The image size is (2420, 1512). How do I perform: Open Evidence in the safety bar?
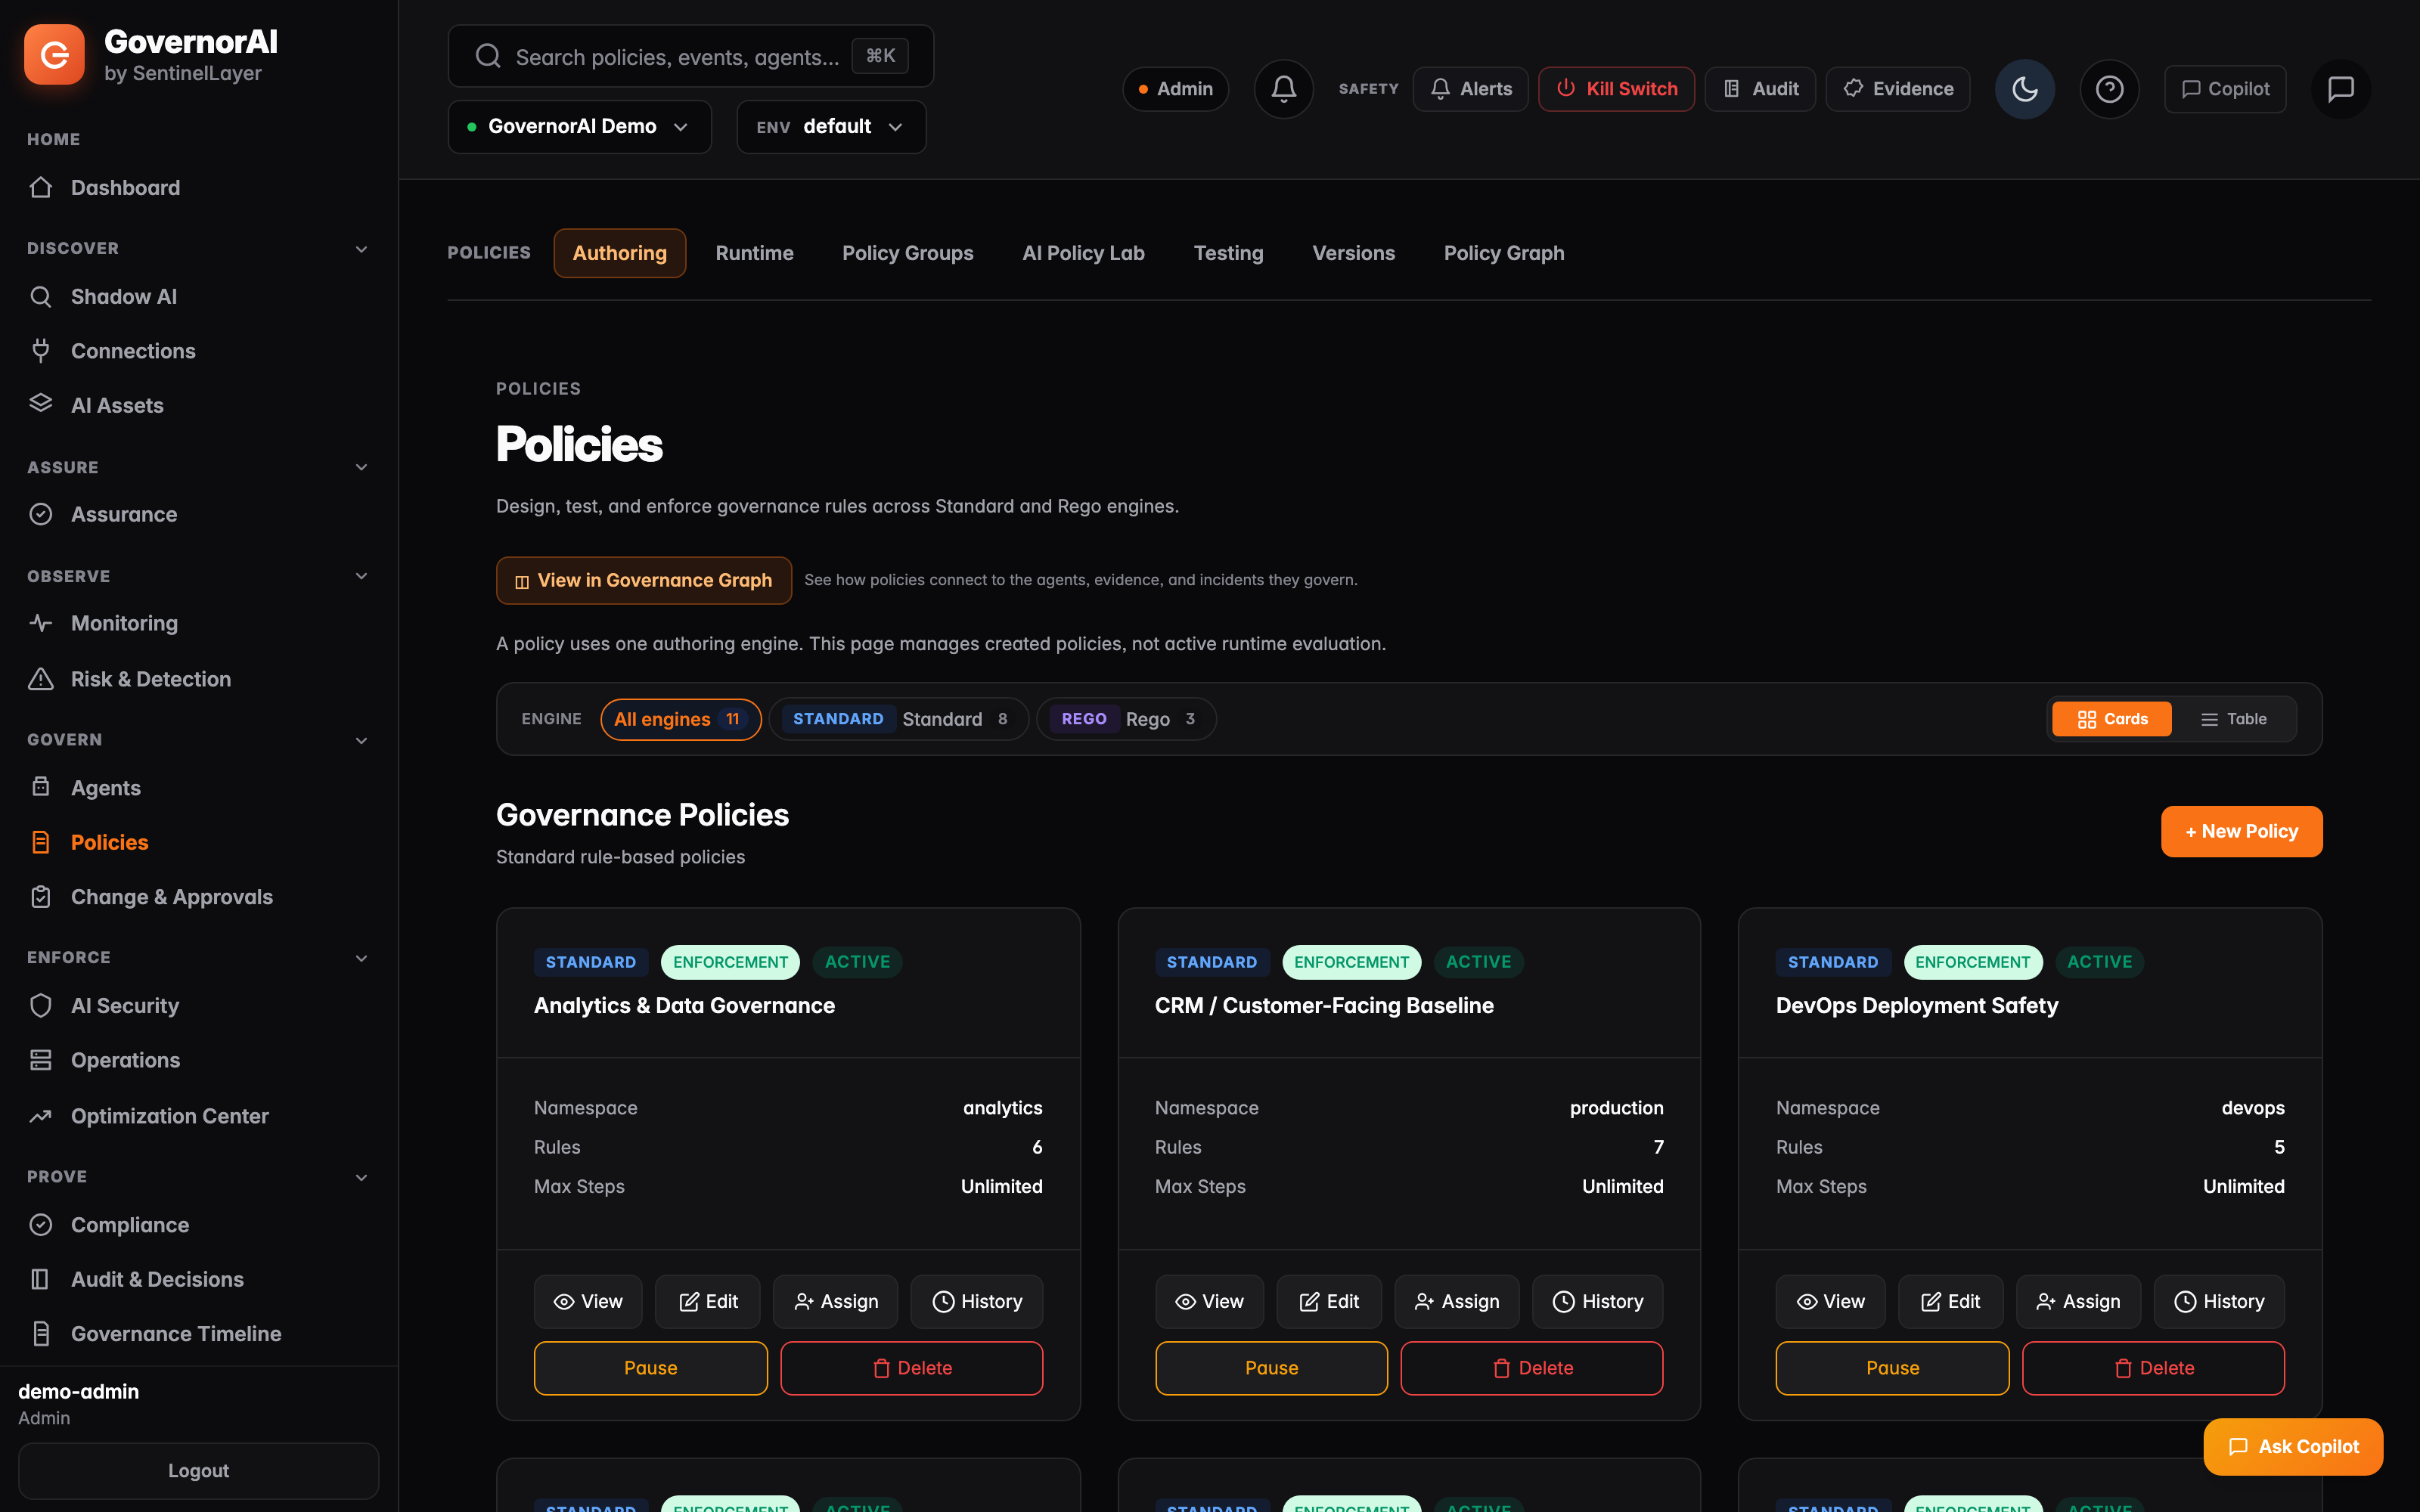click(x=1897, y=89)
